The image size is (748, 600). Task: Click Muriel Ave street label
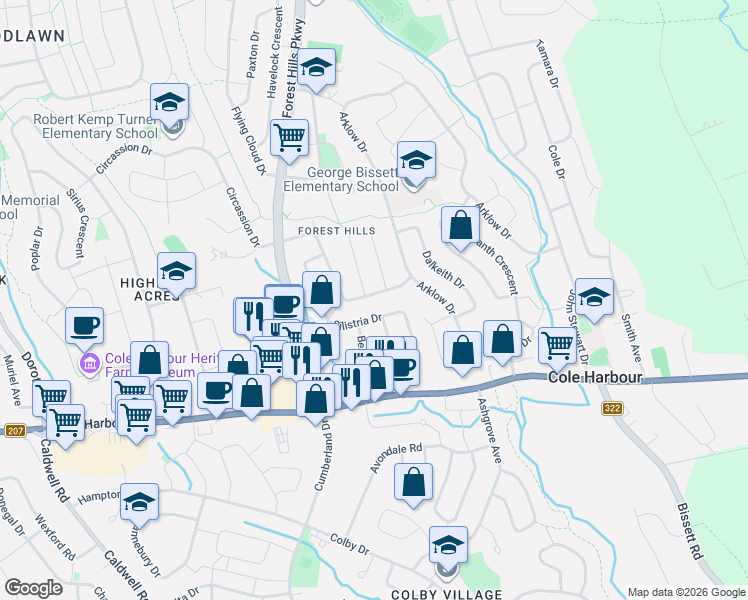point(12,381)
